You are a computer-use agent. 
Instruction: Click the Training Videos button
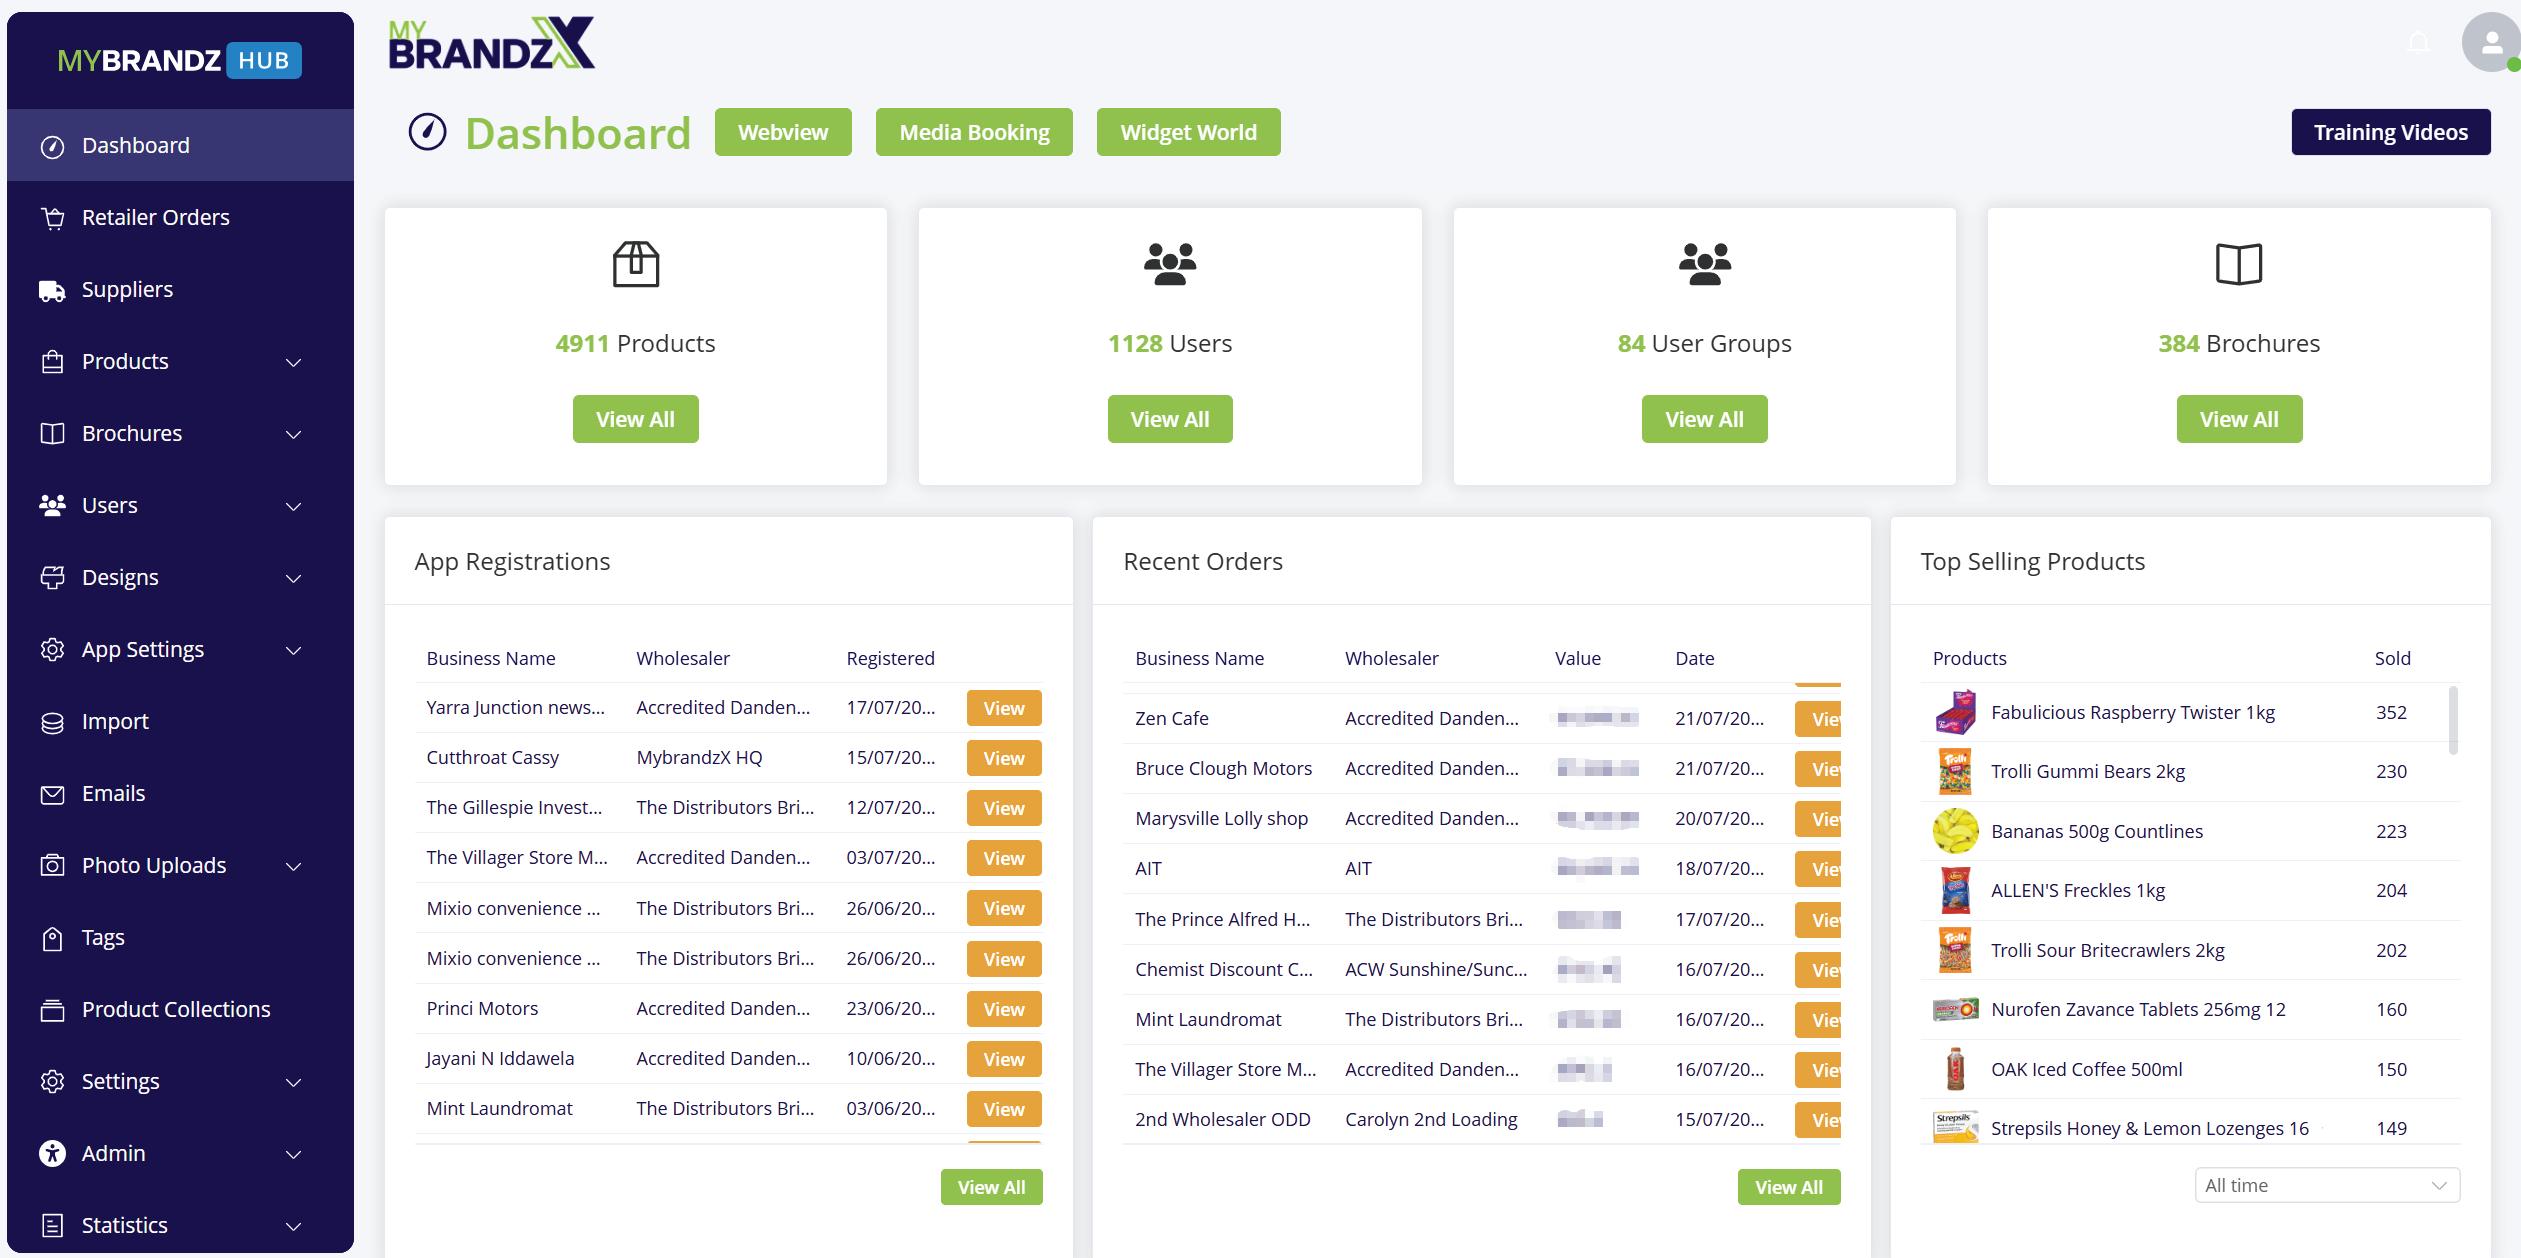(2390, 132)
